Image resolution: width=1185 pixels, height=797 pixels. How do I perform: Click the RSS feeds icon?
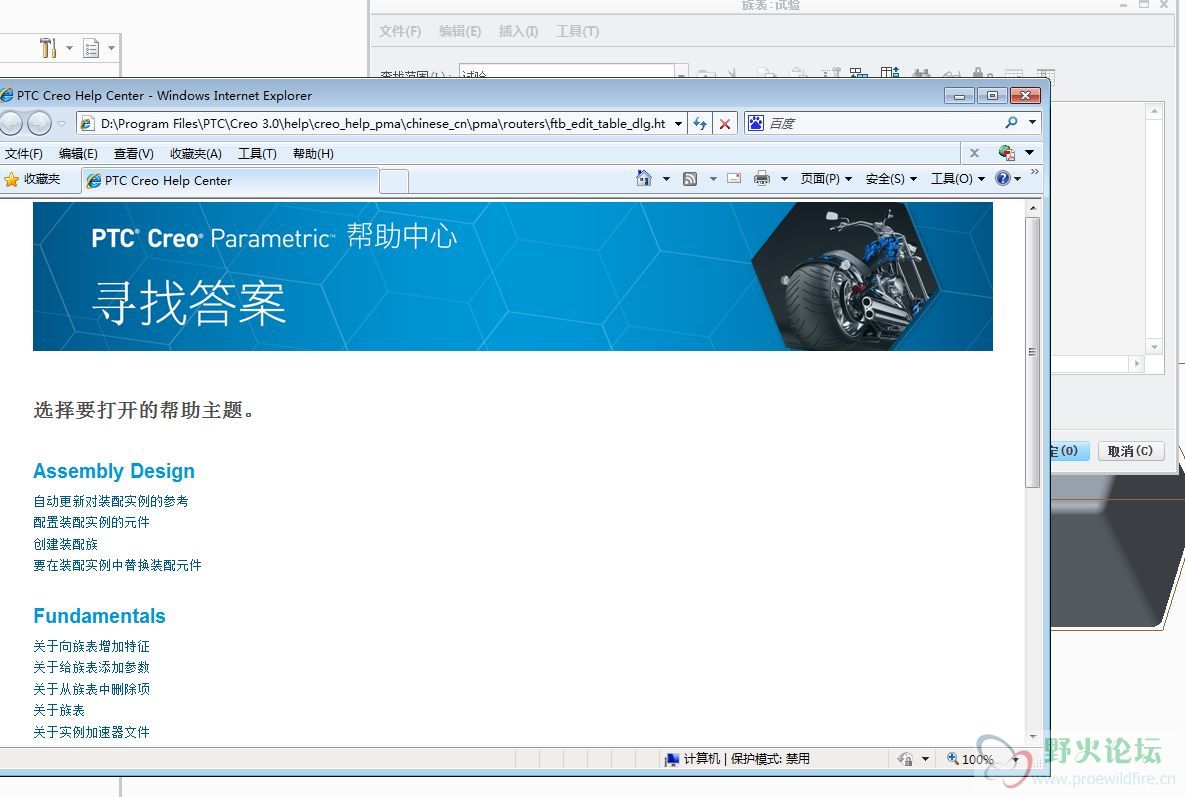point(690,179)
